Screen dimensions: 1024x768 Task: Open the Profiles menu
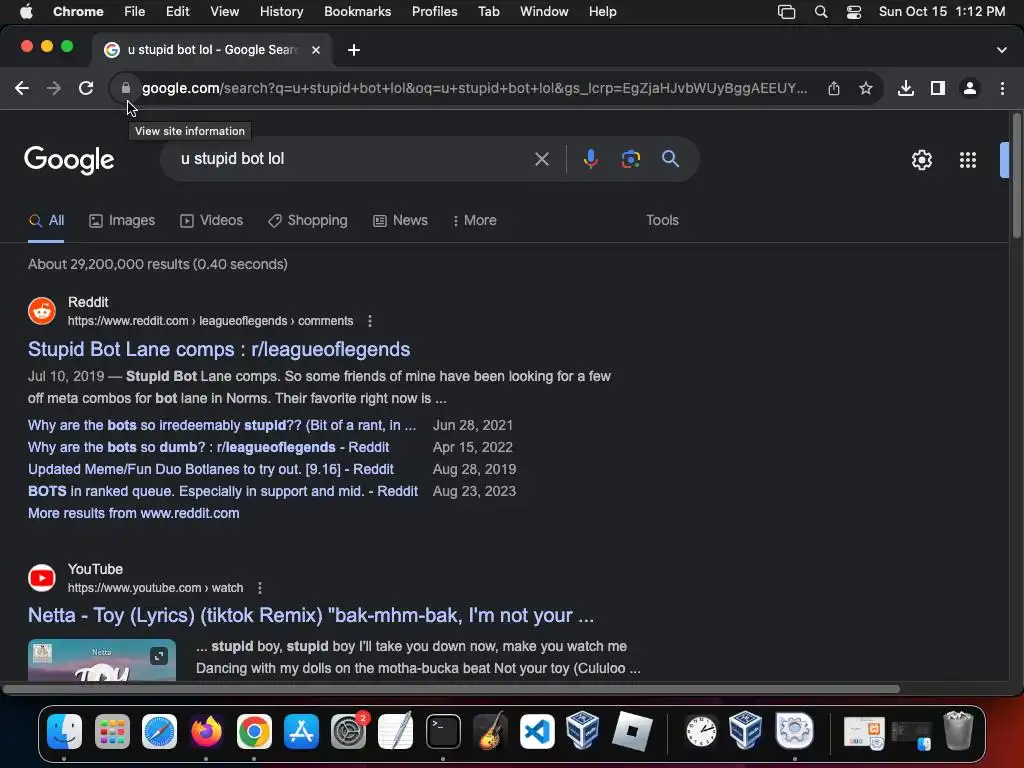coord(434,12)
